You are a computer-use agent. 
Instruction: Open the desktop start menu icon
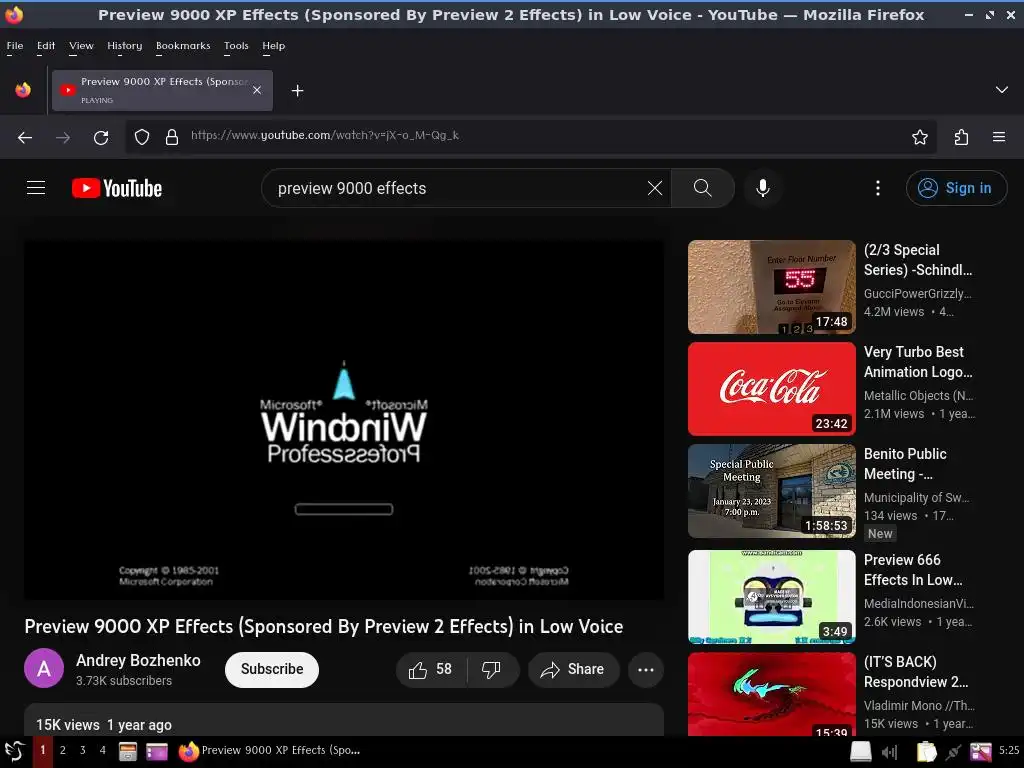click(x=14, y=751)
